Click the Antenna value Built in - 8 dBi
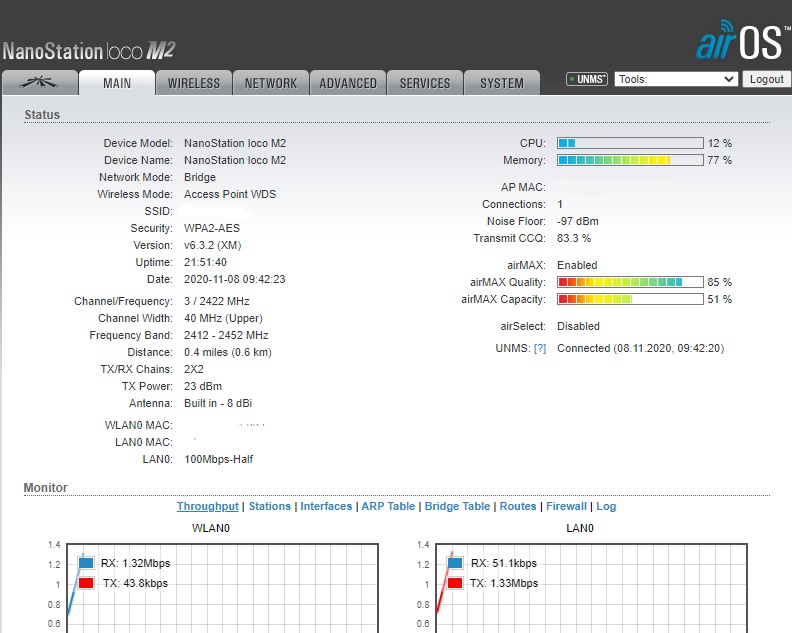 218,403
